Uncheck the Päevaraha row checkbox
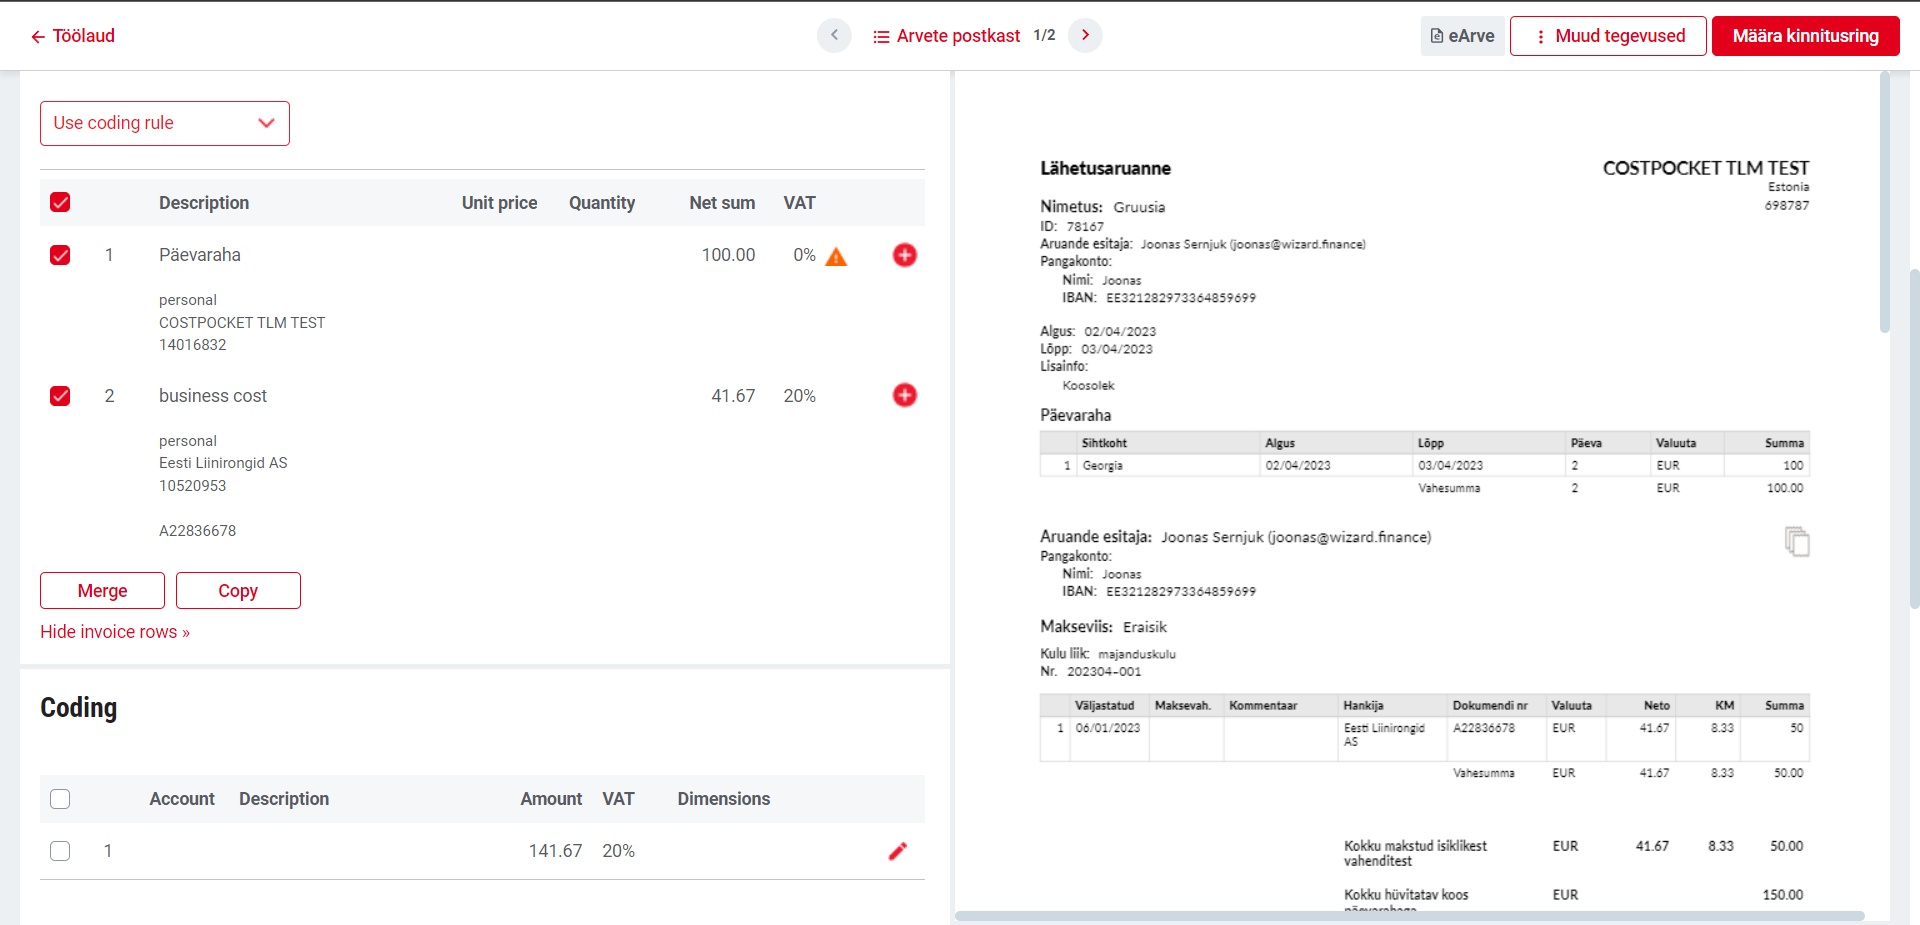Screen dimensions: 1920x925 pyautogui.click(x=60, y=255)
